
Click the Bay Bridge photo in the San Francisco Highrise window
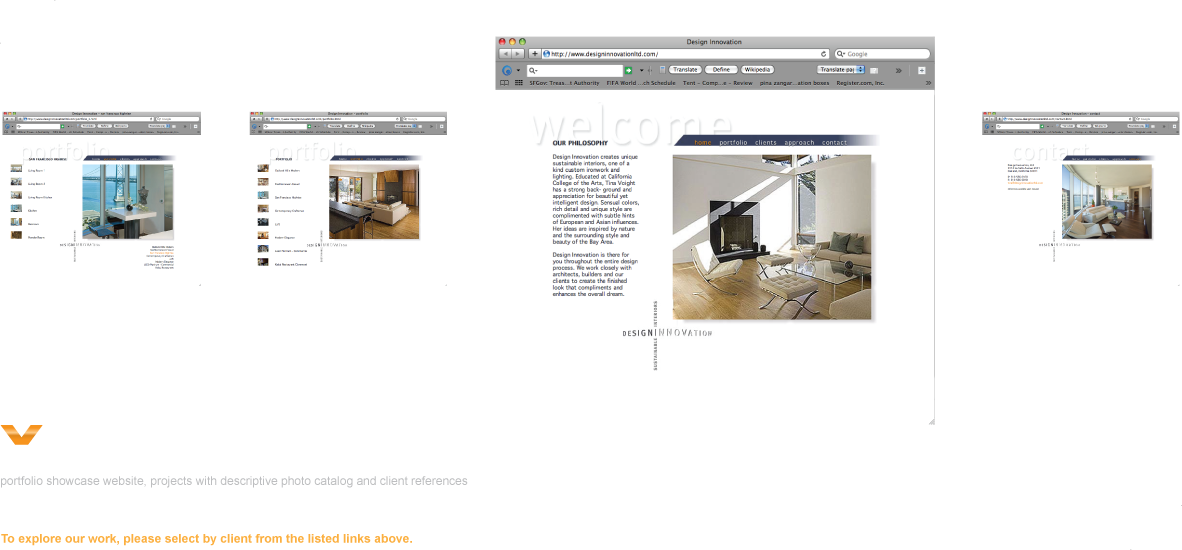click(x=127, y=202)
